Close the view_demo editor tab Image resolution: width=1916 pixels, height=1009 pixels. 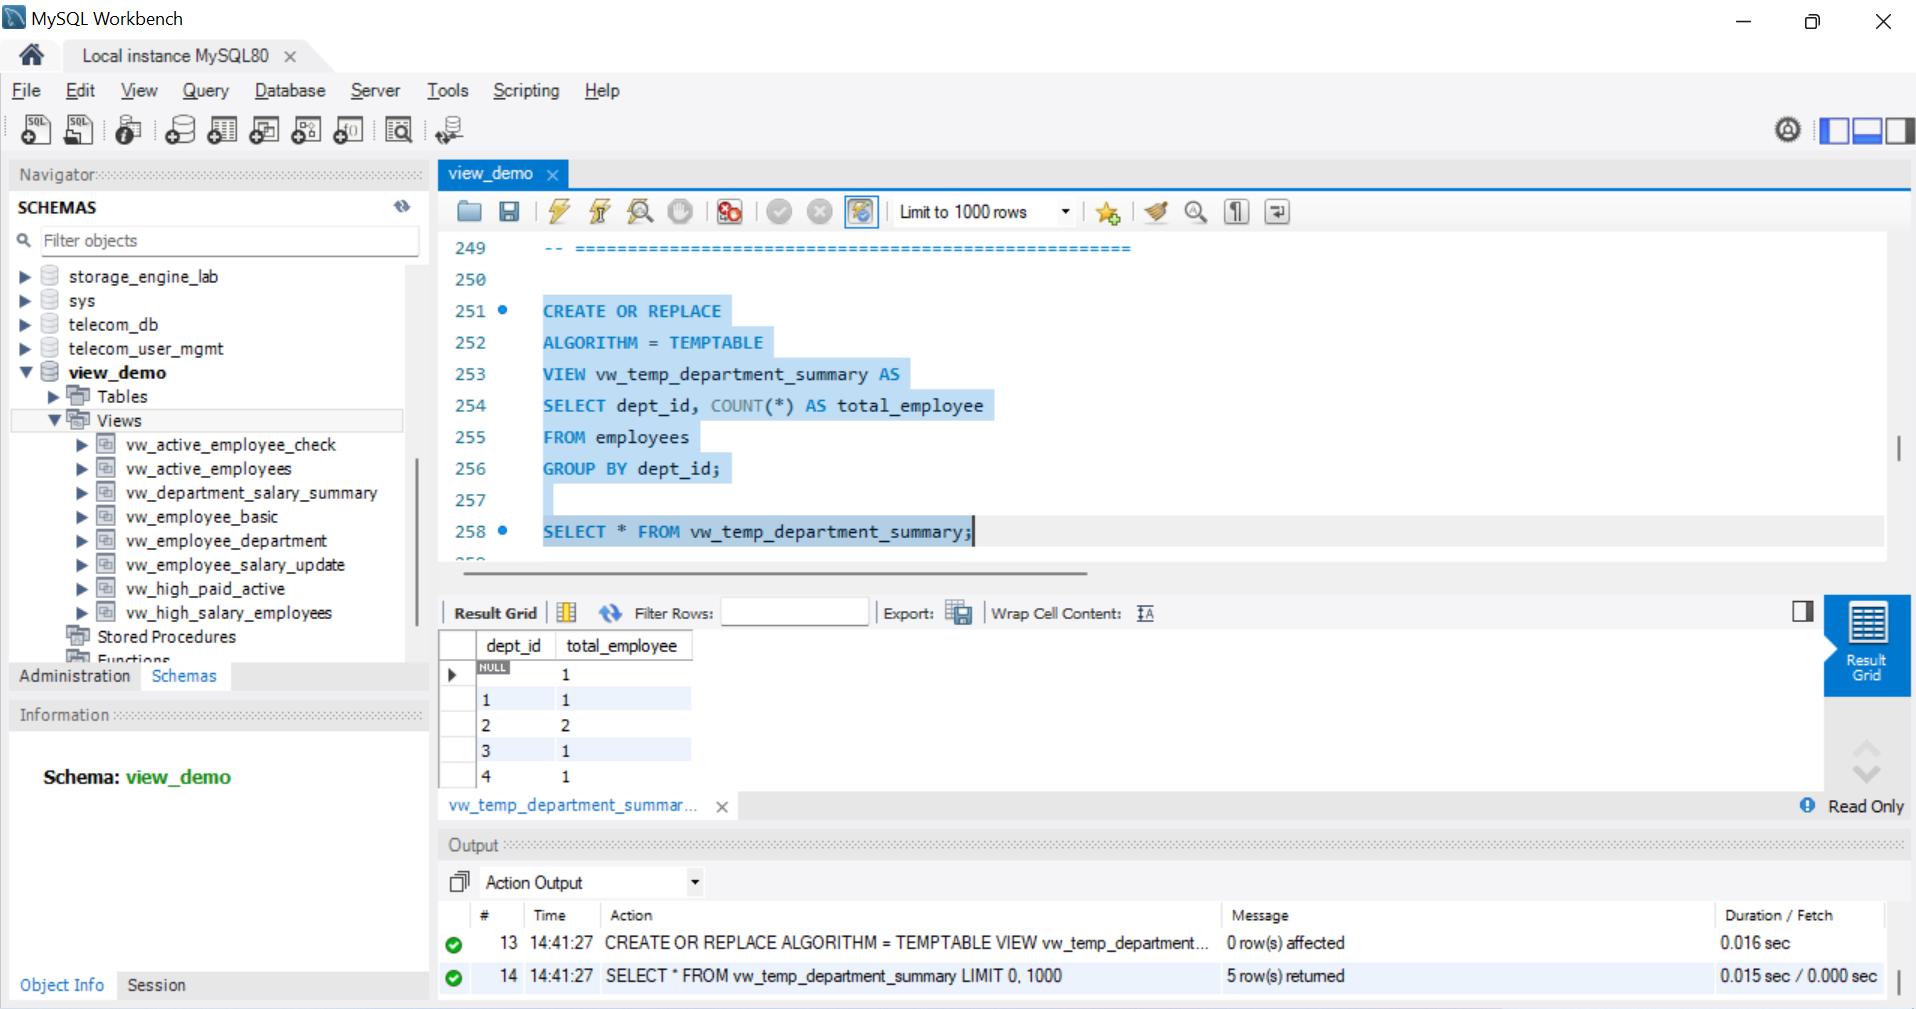(552, 174)
